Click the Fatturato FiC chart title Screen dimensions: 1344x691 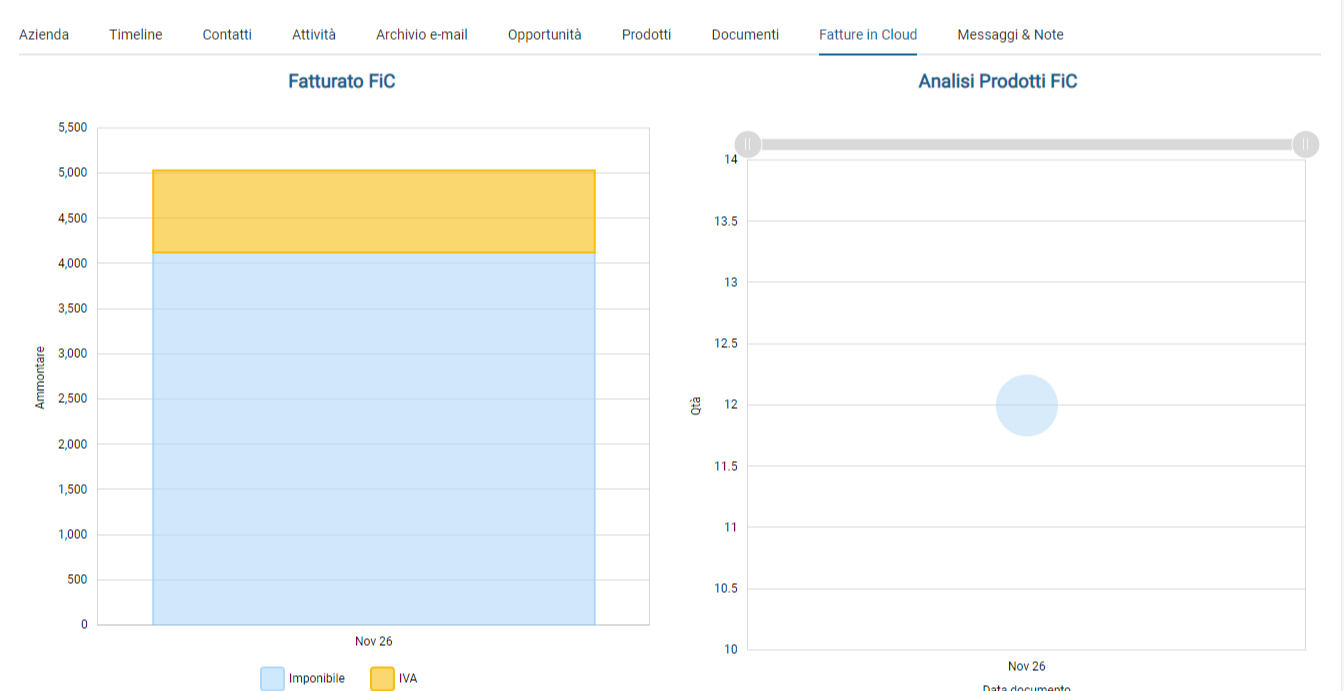click(341, 81)
